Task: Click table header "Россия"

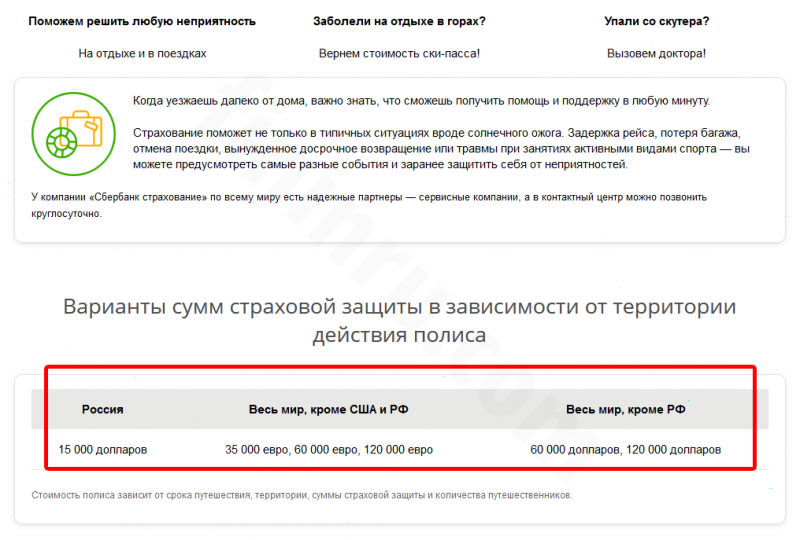Action: pyautogui.click(x=103, y=409)
